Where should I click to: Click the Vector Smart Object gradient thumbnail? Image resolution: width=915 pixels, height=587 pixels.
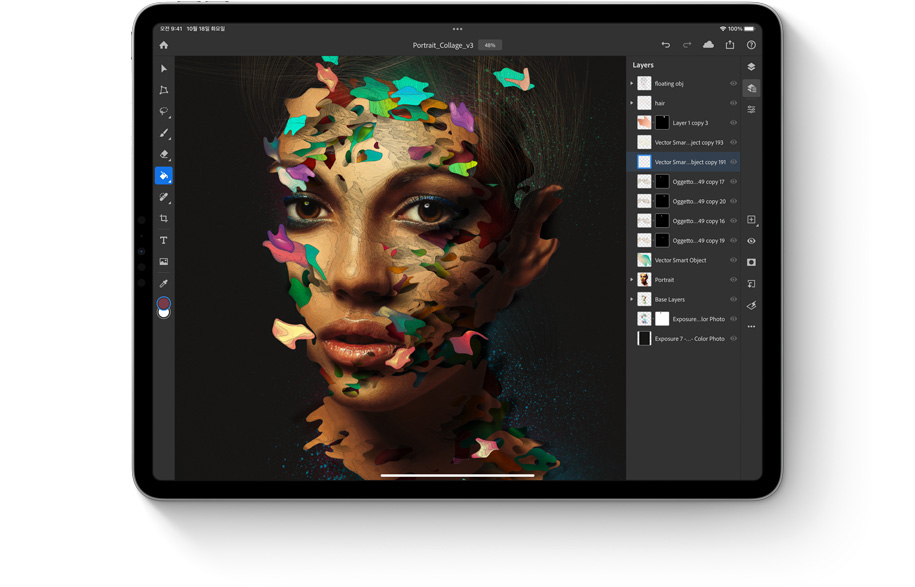point(644,260)
